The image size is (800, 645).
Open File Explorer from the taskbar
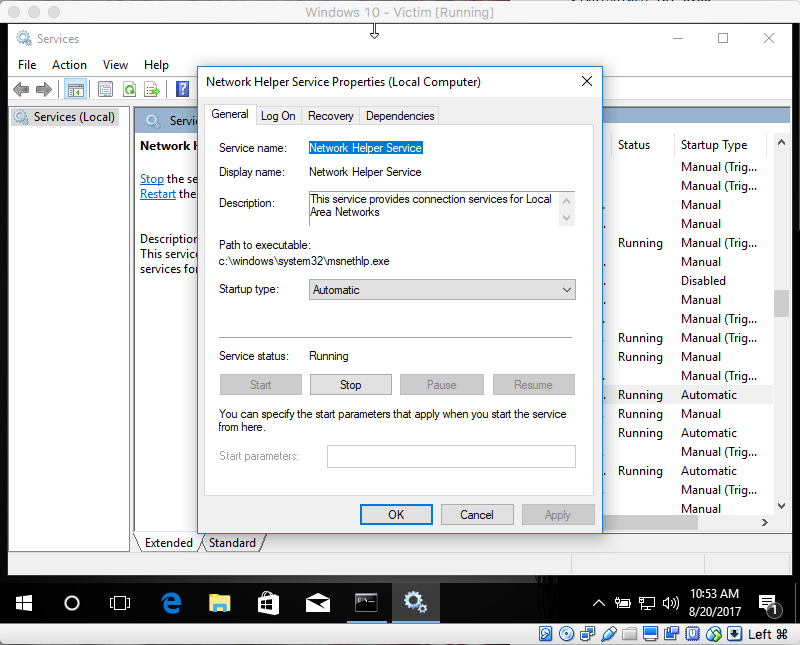219,603
